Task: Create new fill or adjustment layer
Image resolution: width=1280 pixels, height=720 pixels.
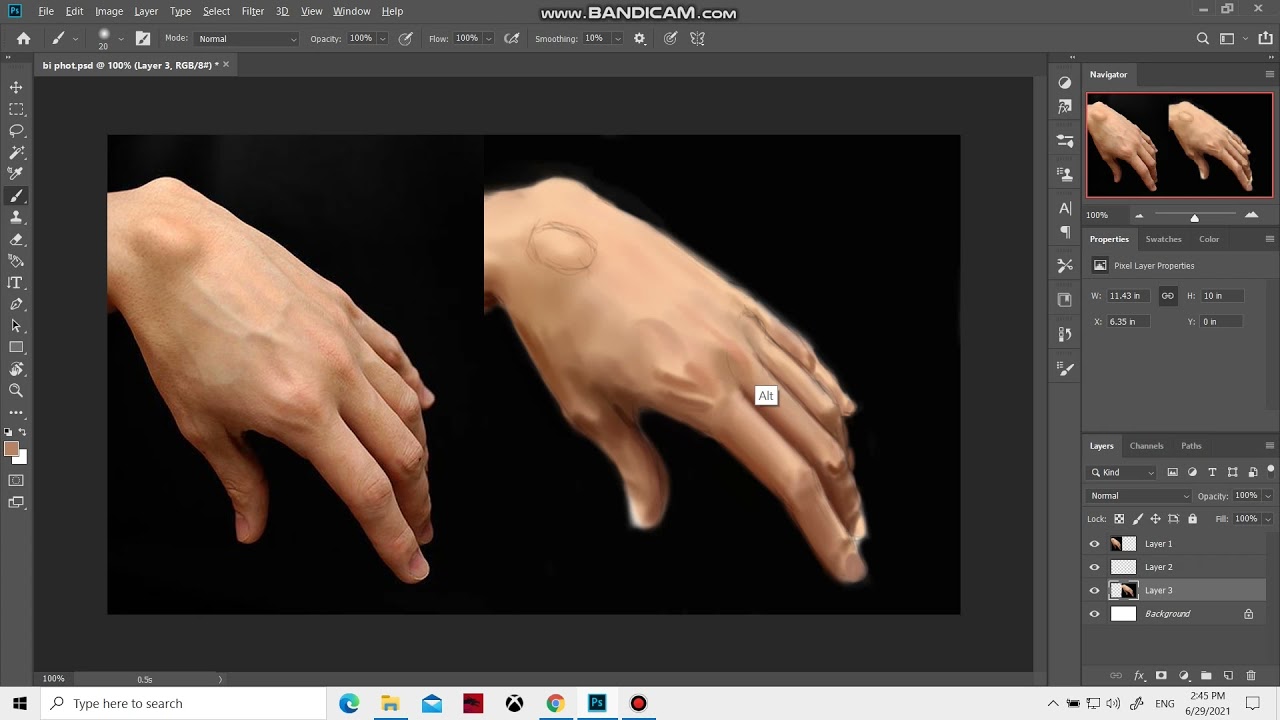Action: point(1184,676)
